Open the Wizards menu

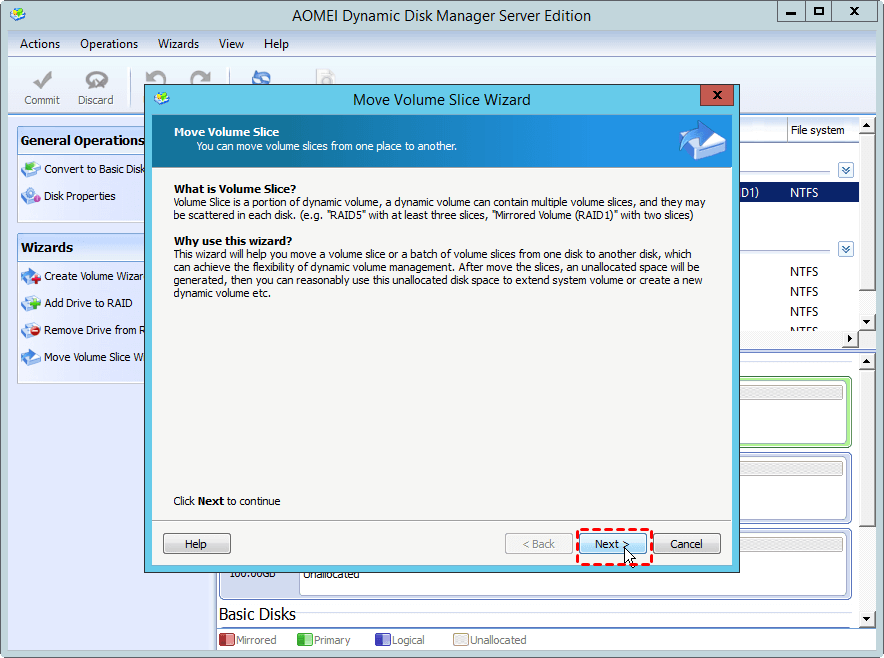point(178,44)
